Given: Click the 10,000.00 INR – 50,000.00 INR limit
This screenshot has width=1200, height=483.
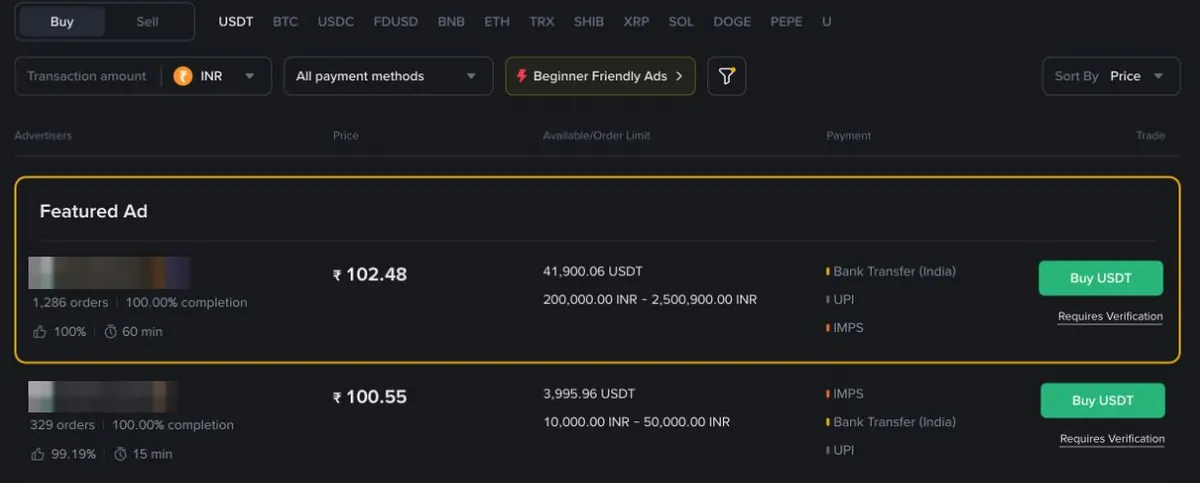Looking at the screenshot, I should coord(636,422).
